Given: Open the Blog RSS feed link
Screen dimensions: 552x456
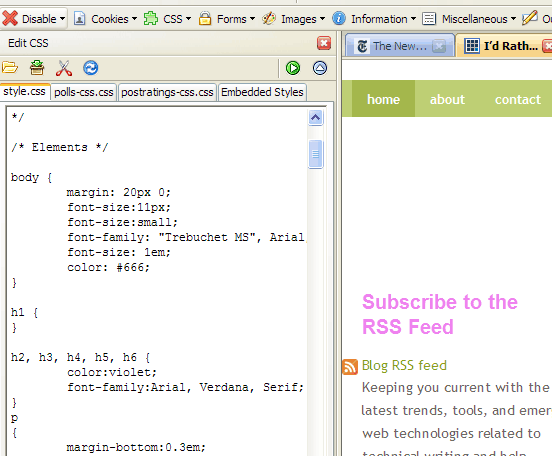Looking at the screenshot, I should [x=404, y=366].
